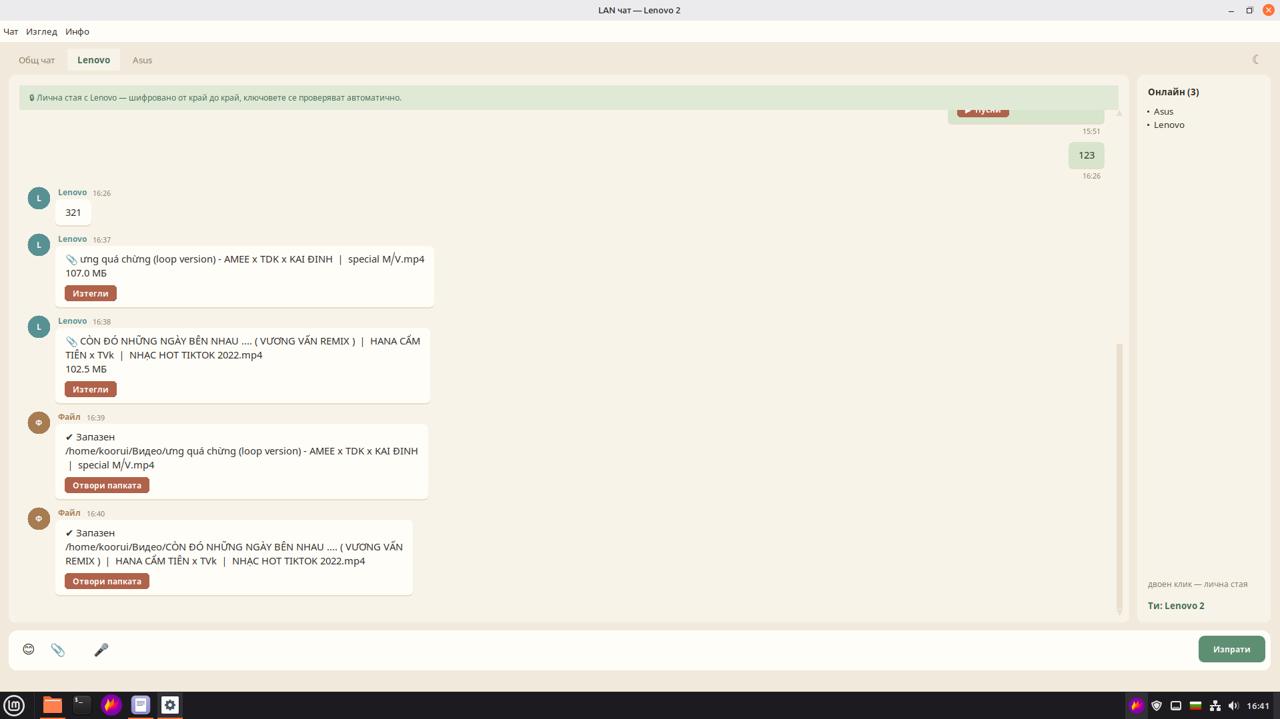Switch to the LAN chat taskbar window

tap(170, 705)
